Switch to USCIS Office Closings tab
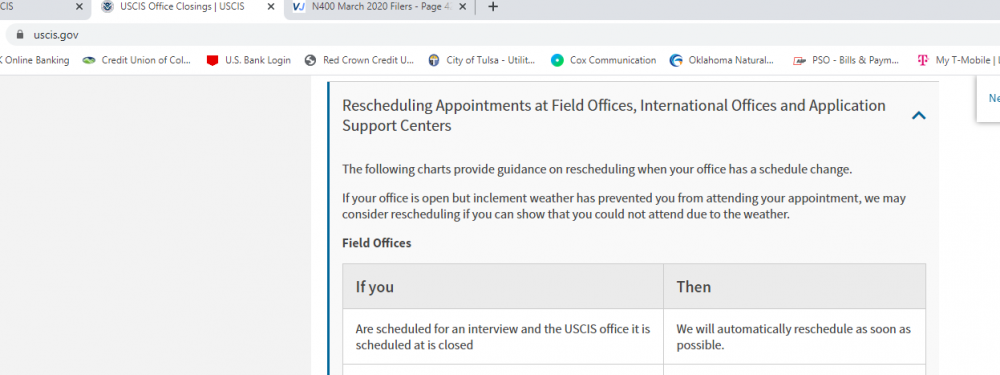Viewport: 1000px width, 375px height. (182, 7)
